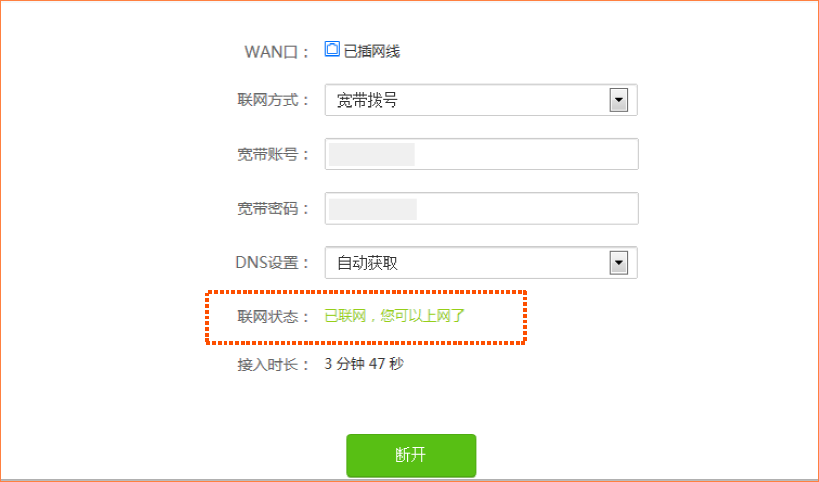Click the masked password value in 宽带密码 field
This screenshot has width=819, height=482.
click(x=373, y=209)
